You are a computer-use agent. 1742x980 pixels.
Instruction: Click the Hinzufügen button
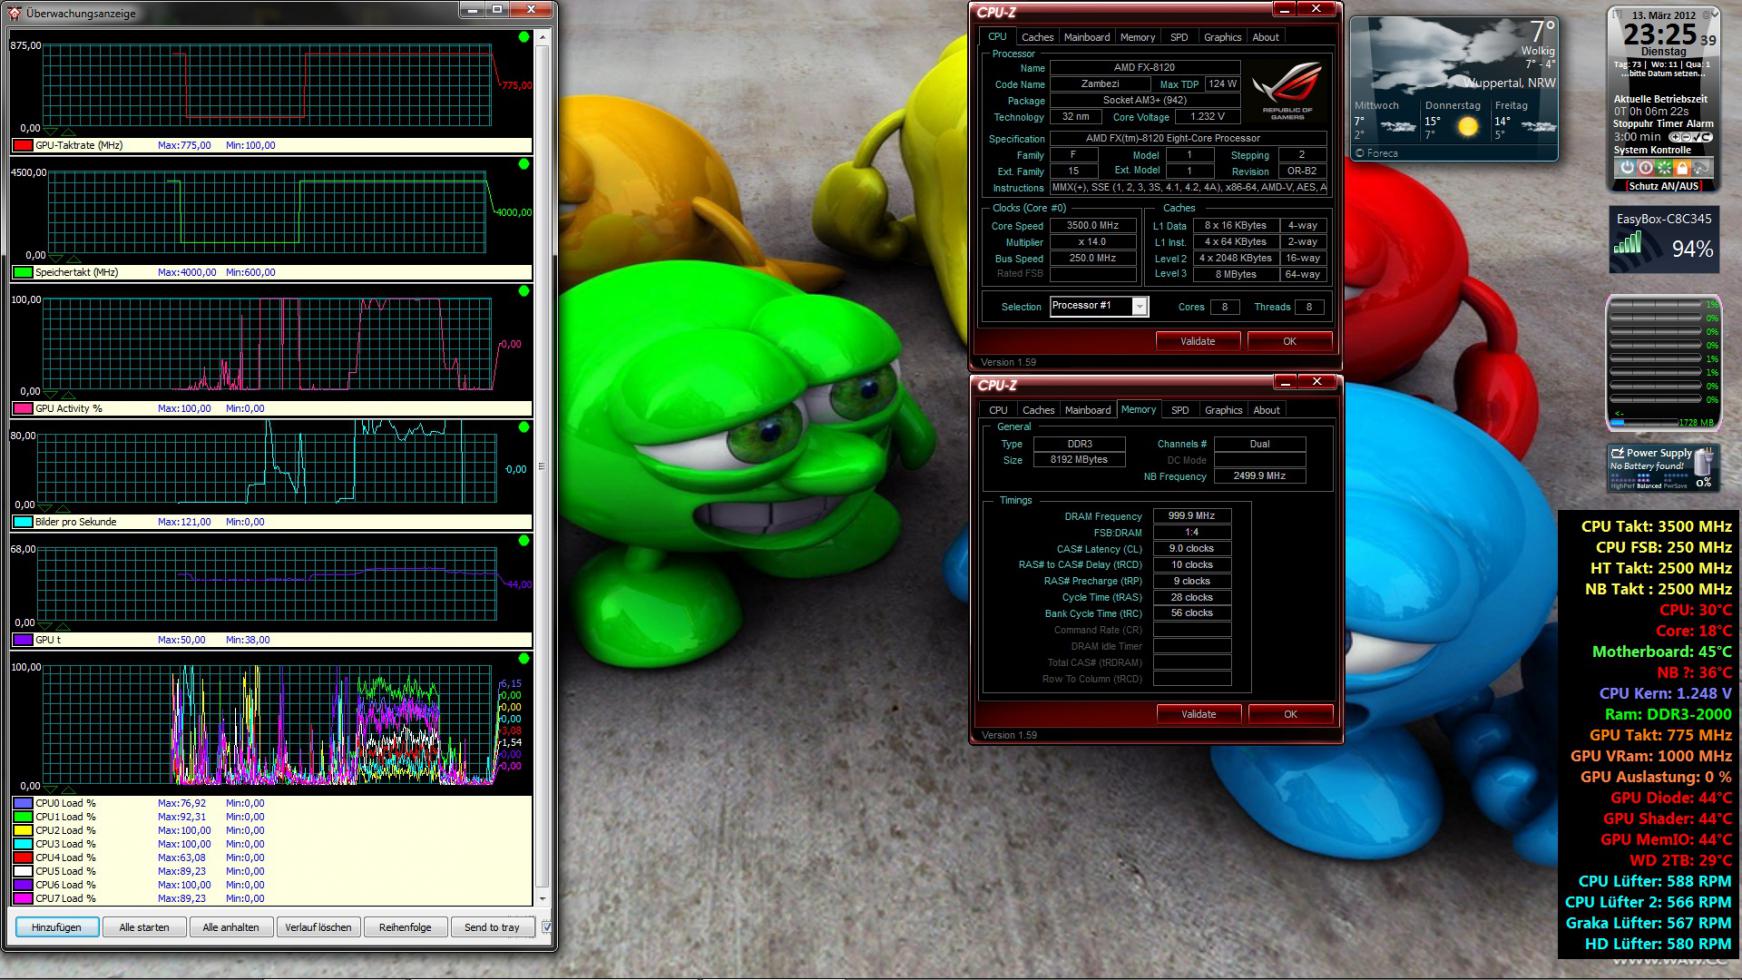(x=56, y=927)
